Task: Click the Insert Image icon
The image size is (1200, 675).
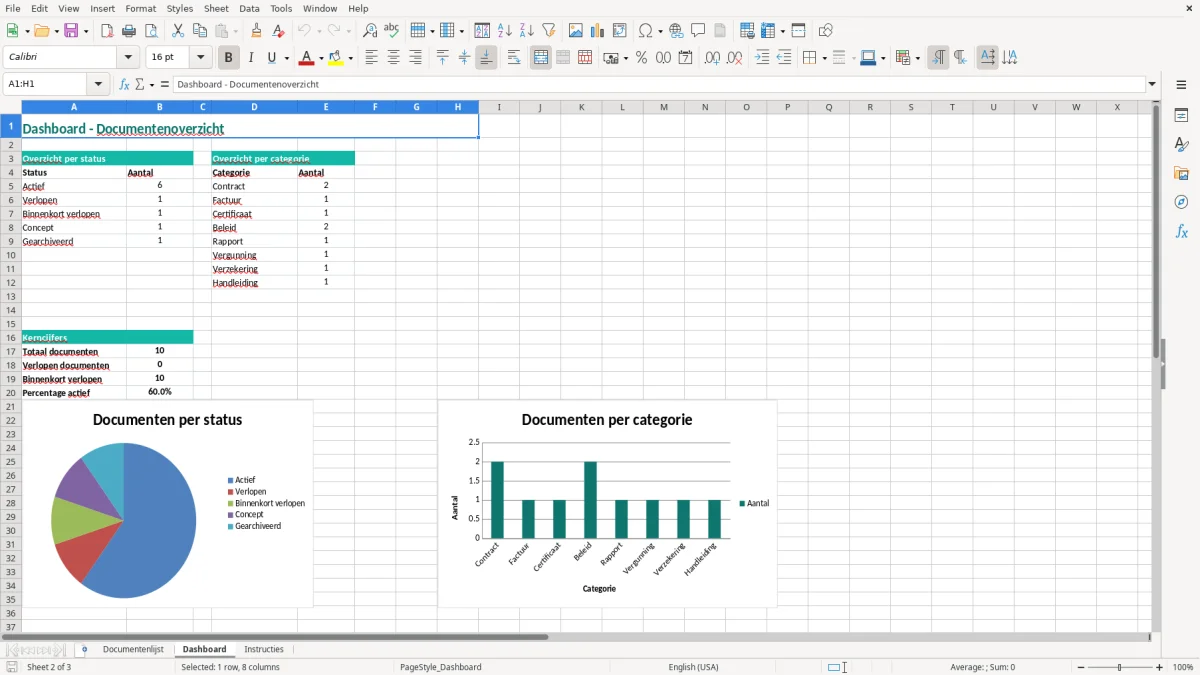Action: (x=576, y=31)
